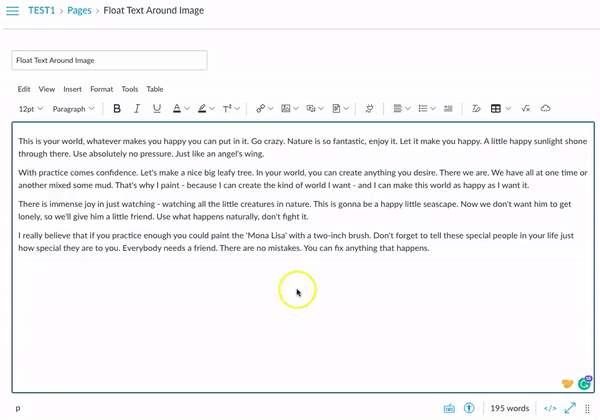
Task: Expand the image options arrow
Action: point(295,109)
